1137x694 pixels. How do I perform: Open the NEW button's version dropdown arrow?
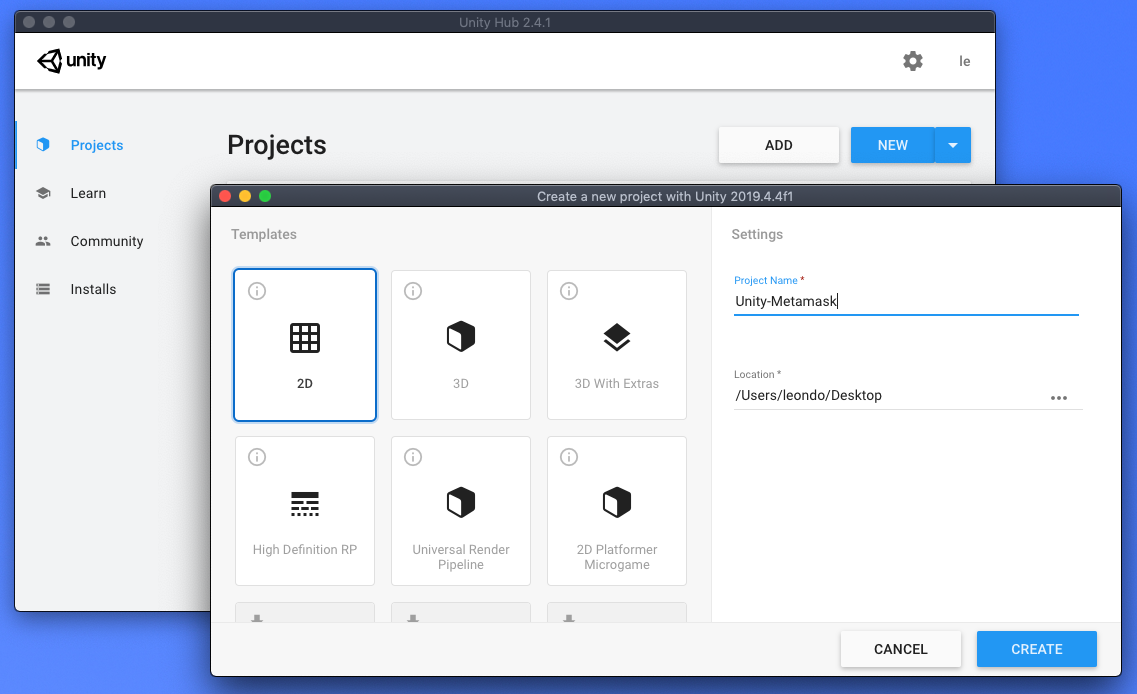pyautogui.click(x=952, y=145)
